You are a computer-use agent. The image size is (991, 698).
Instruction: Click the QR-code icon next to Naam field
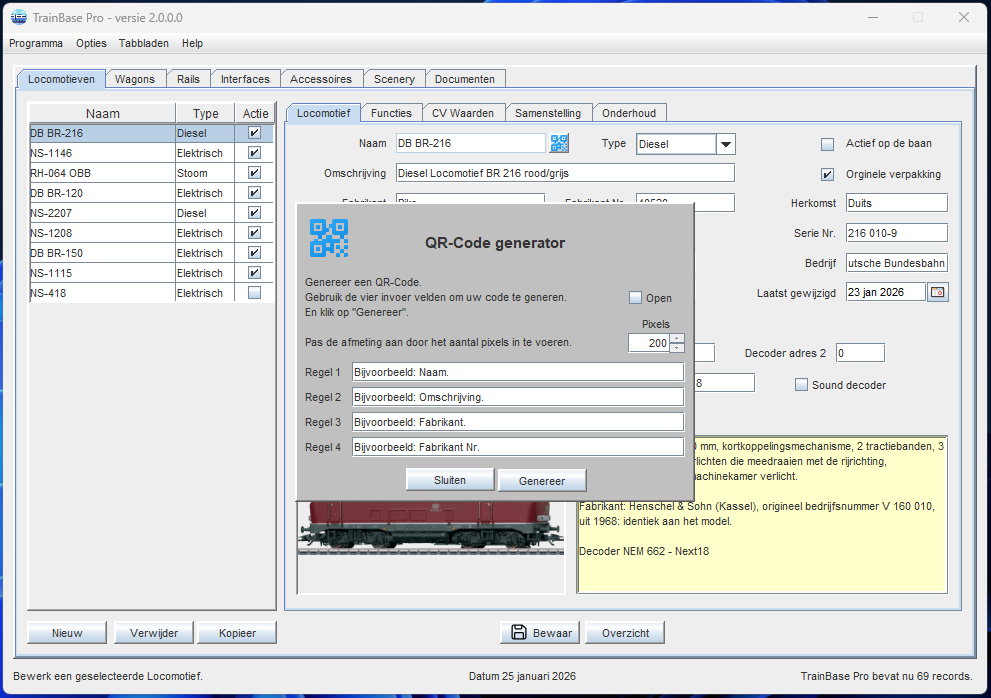(x=559, y=143)
